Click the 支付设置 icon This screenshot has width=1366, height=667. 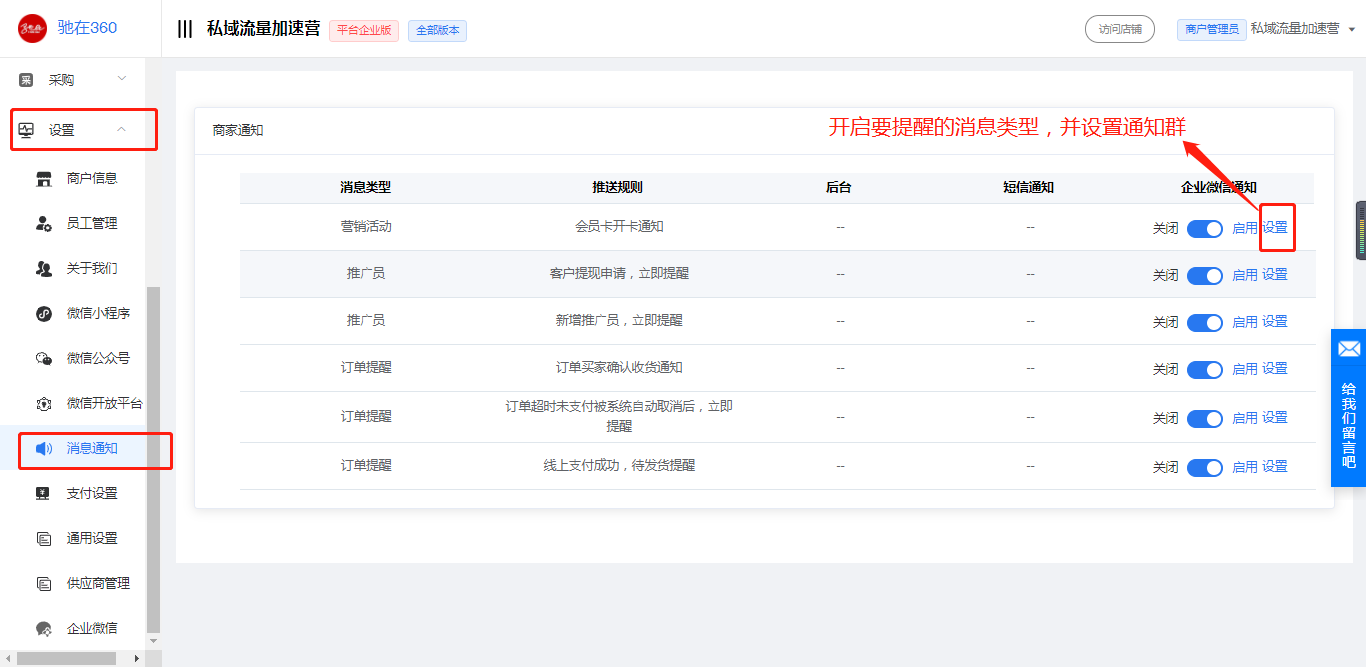(44, 494)
